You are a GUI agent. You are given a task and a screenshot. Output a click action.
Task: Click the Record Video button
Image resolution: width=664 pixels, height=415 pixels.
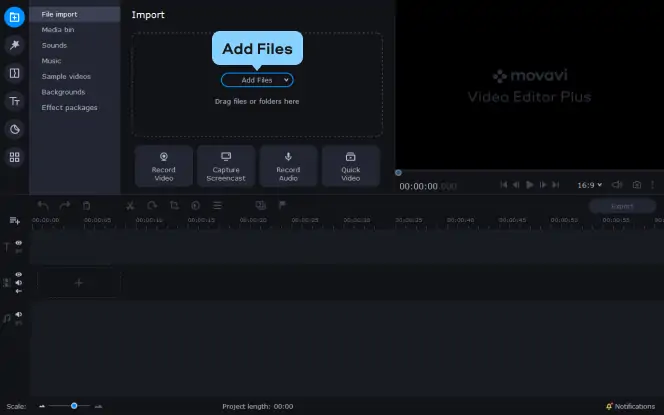click(x=163, y=166)
